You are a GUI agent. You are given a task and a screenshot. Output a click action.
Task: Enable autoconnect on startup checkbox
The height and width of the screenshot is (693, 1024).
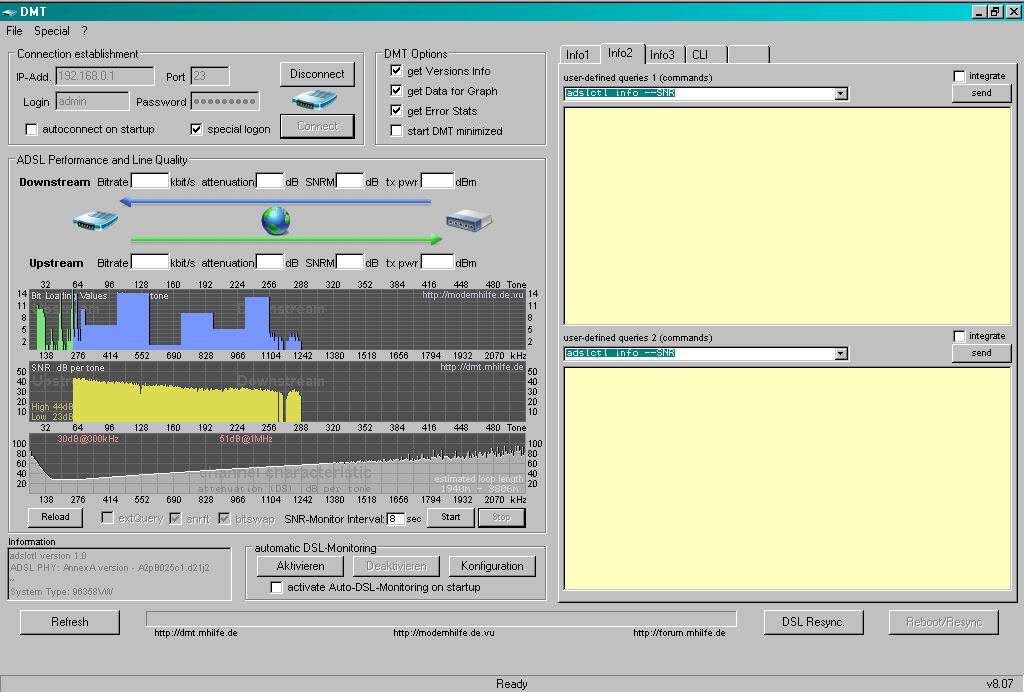pos(31,129)
